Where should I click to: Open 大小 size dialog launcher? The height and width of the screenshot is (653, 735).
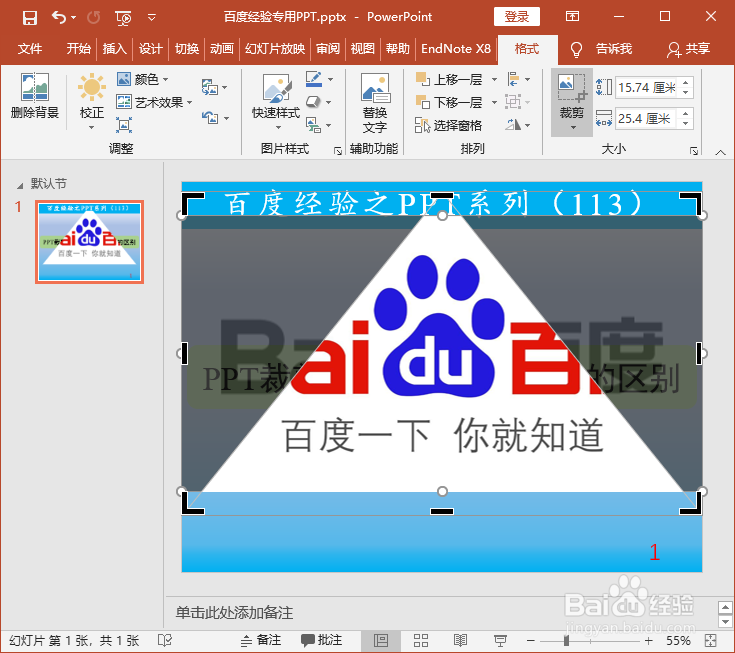(x=694, y=150)
